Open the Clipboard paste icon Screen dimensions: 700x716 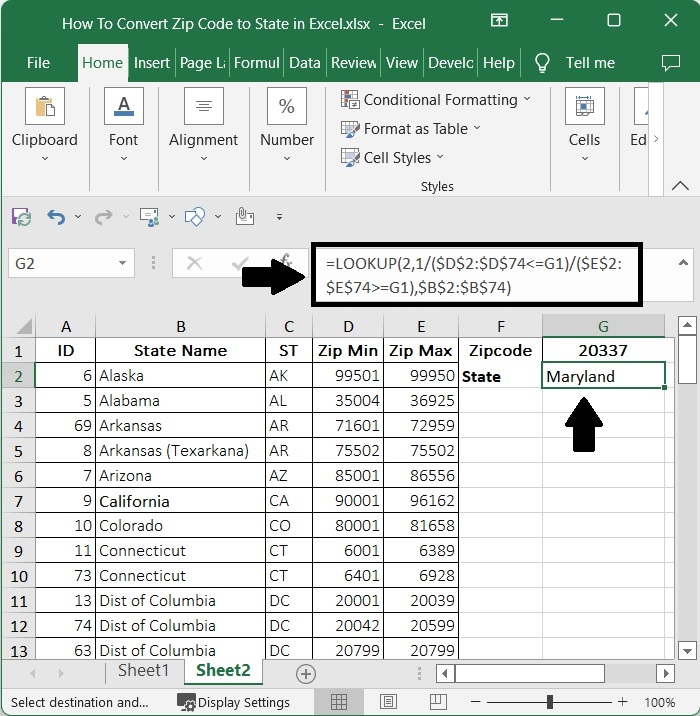coord(44,106)
